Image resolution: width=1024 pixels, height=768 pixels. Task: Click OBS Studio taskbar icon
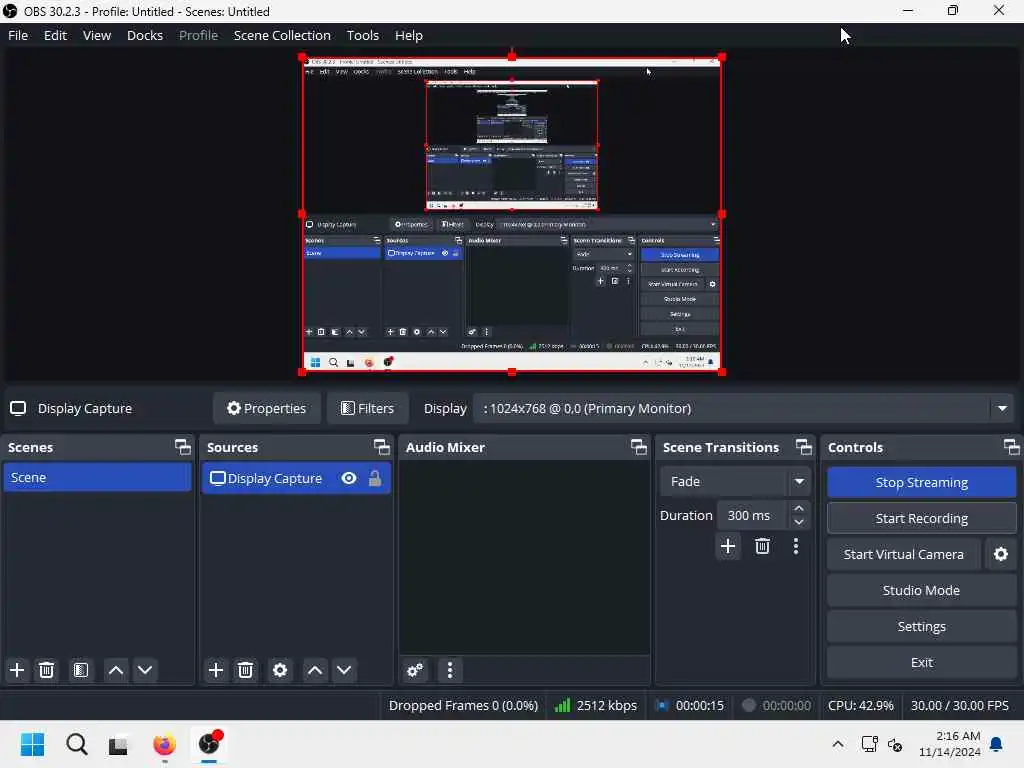[x=209, y=744]
